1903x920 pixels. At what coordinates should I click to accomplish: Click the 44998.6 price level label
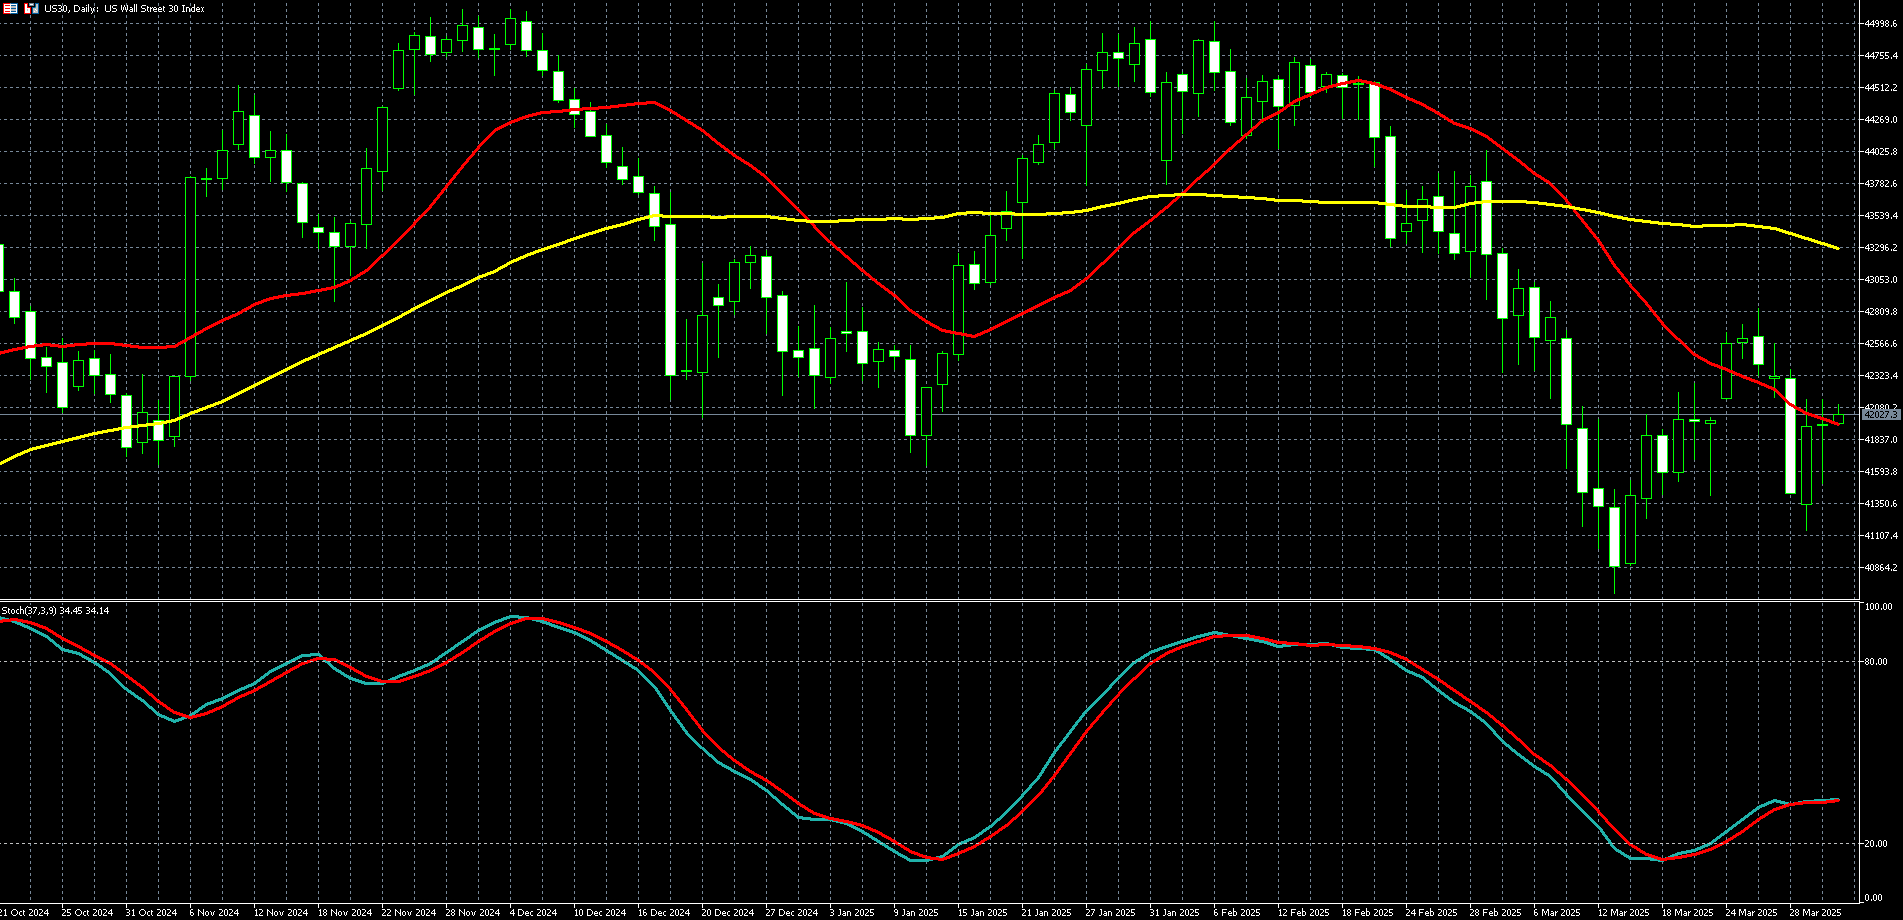(1881, 24)
